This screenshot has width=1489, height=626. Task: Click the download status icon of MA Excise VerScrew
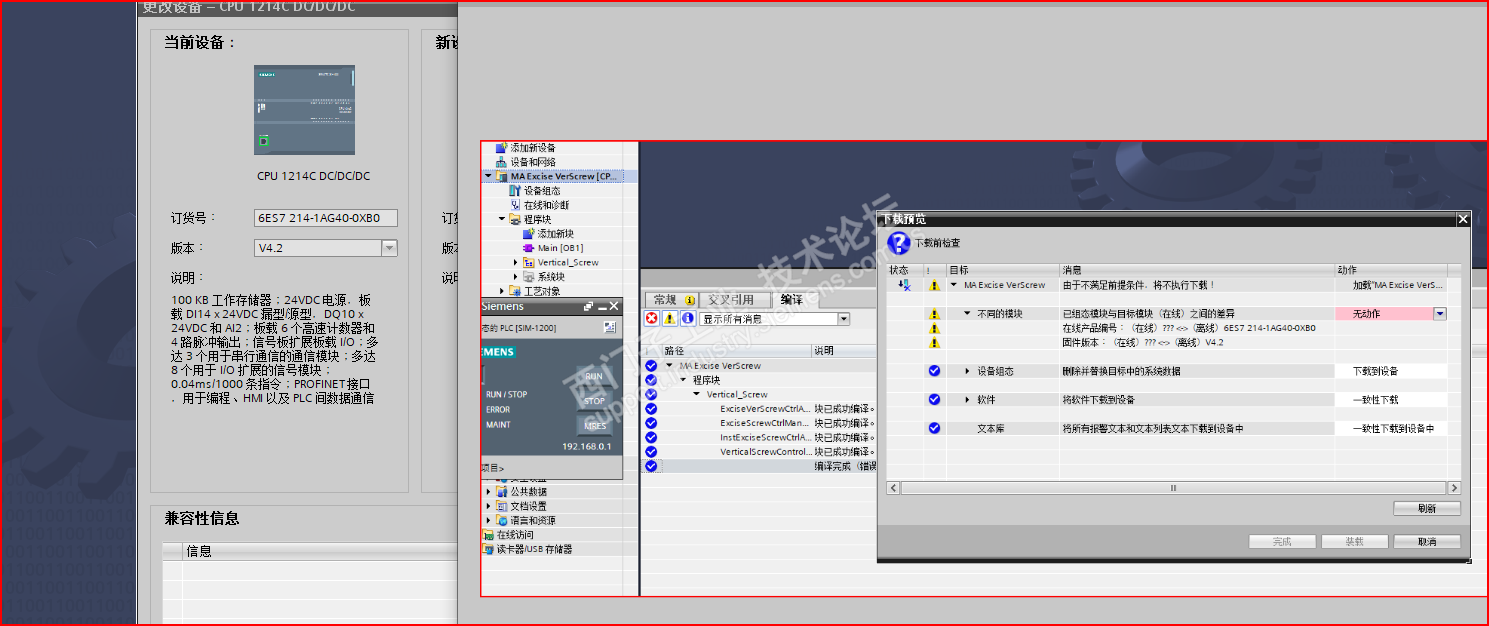click(904, 285)
